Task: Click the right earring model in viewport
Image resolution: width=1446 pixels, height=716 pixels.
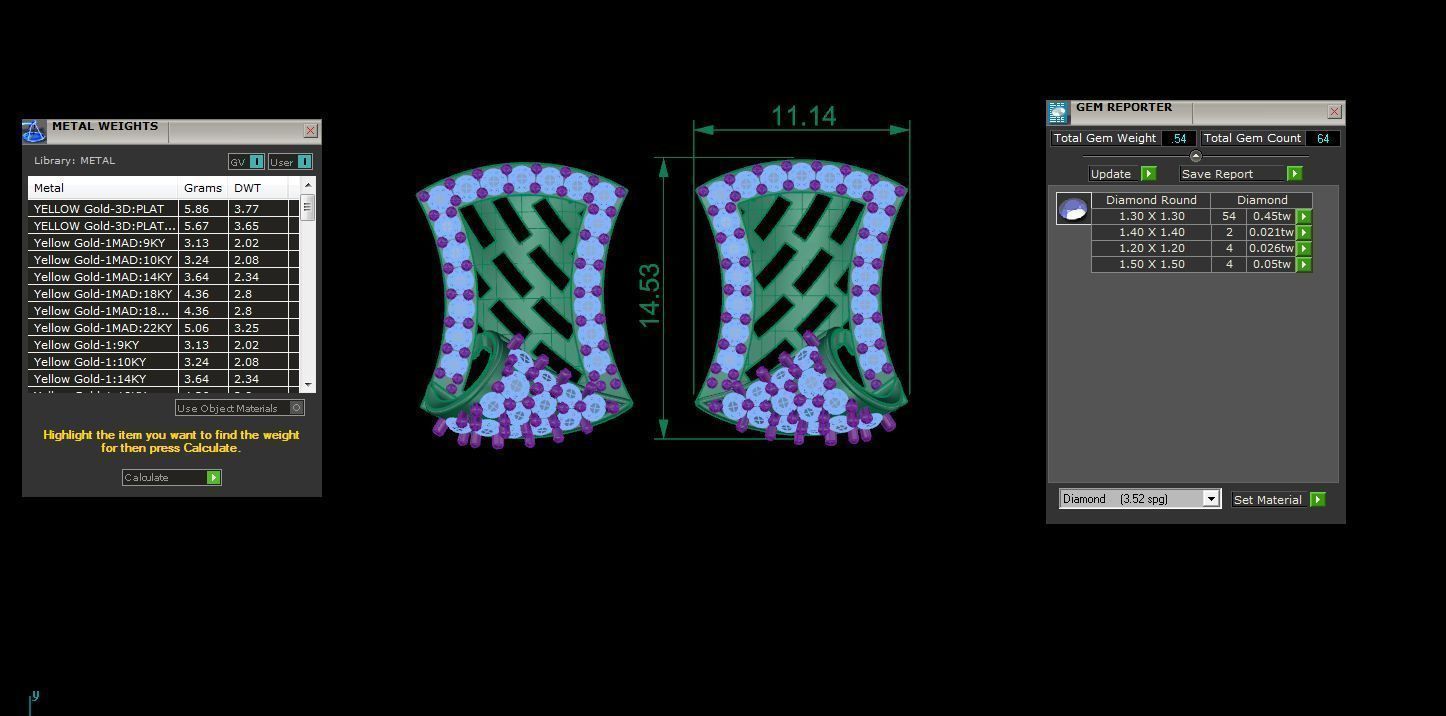Action: 803,302
